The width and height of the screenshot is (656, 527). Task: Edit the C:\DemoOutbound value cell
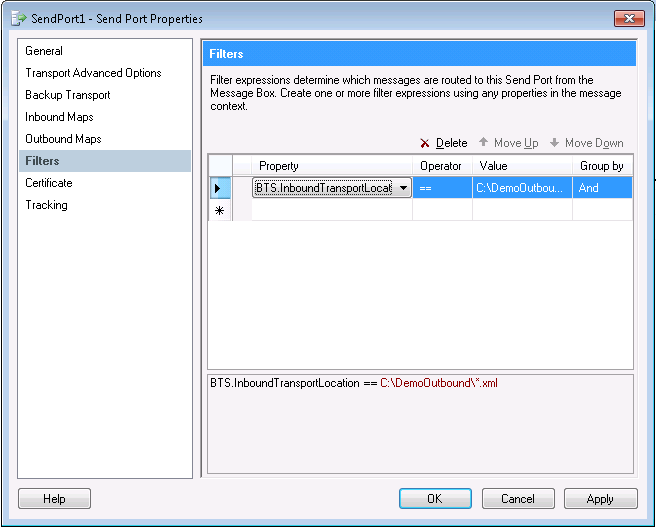[x=521, y=188]
